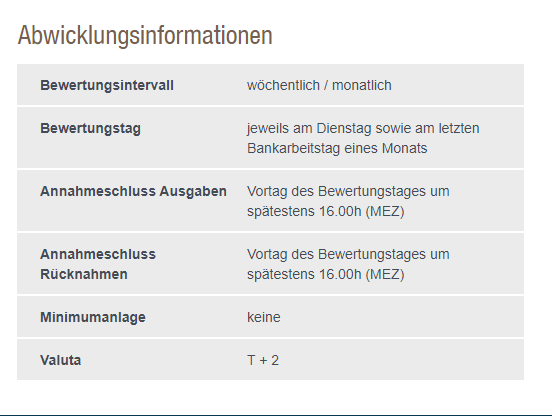The height and width of the screenshot is (416, 552).
Task: Select the Annahmeschluss Rücknahmen label
Action: pyautogui.click(x=98, y=264)
